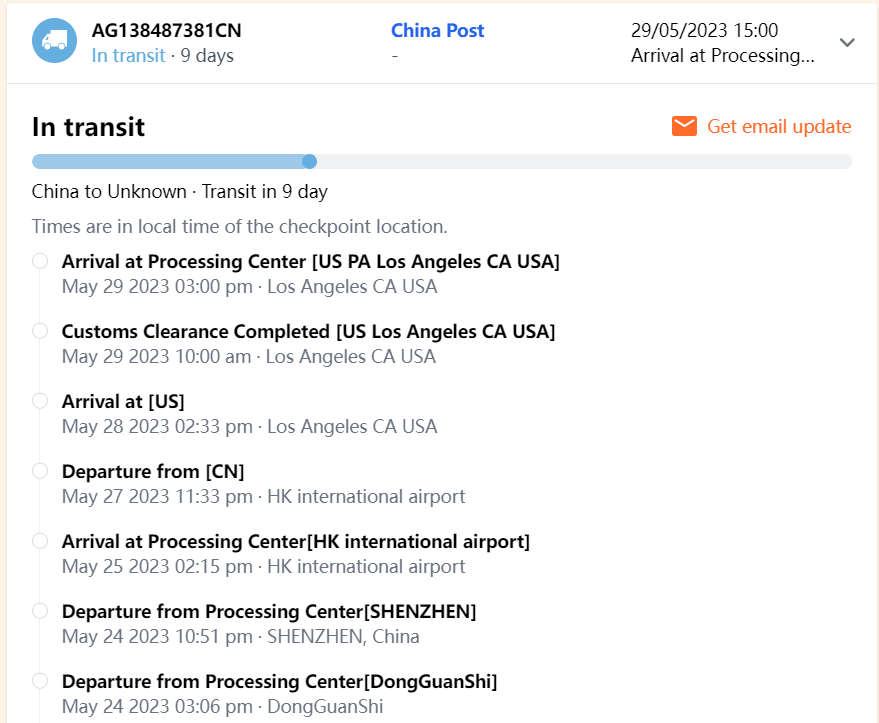Click the large In transit heading
The width and height of the screenshot is (879, 723).
pos(88,127)
